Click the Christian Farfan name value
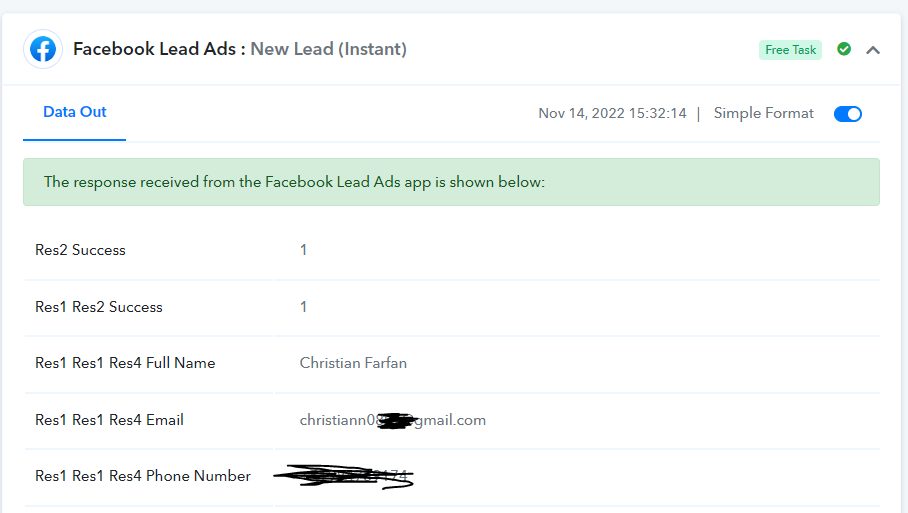 [353, 363]
